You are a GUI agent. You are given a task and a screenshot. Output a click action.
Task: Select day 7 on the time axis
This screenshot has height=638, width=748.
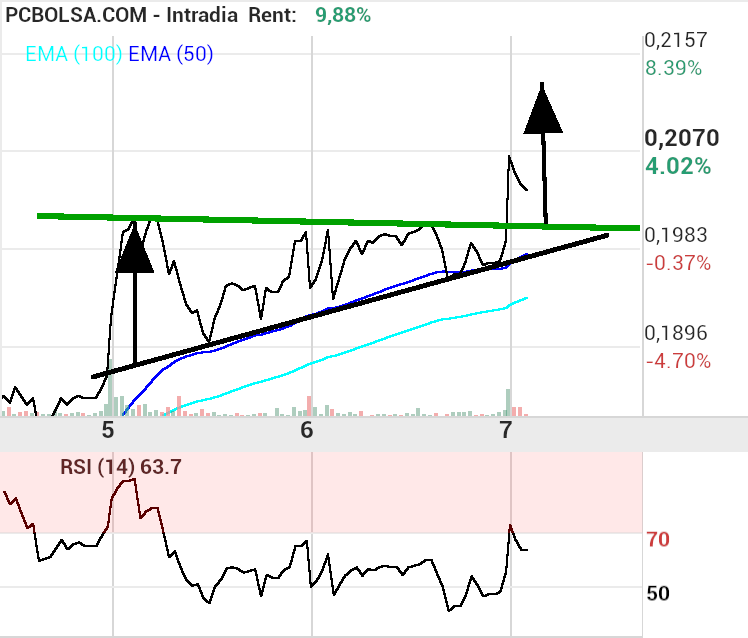click(506, 430)
